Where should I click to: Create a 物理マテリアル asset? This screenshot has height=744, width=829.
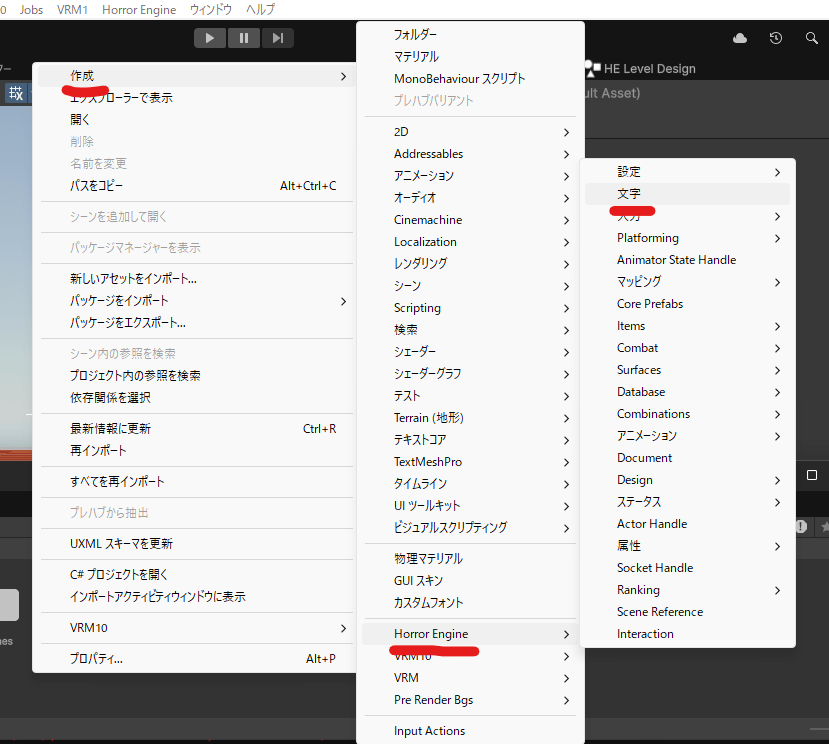(471, 559)
